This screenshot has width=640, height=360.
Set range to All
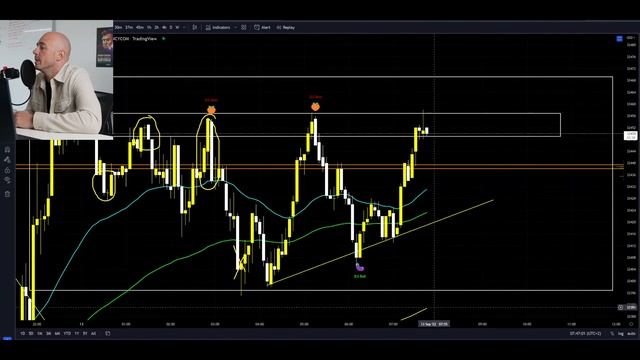point(93,333)
